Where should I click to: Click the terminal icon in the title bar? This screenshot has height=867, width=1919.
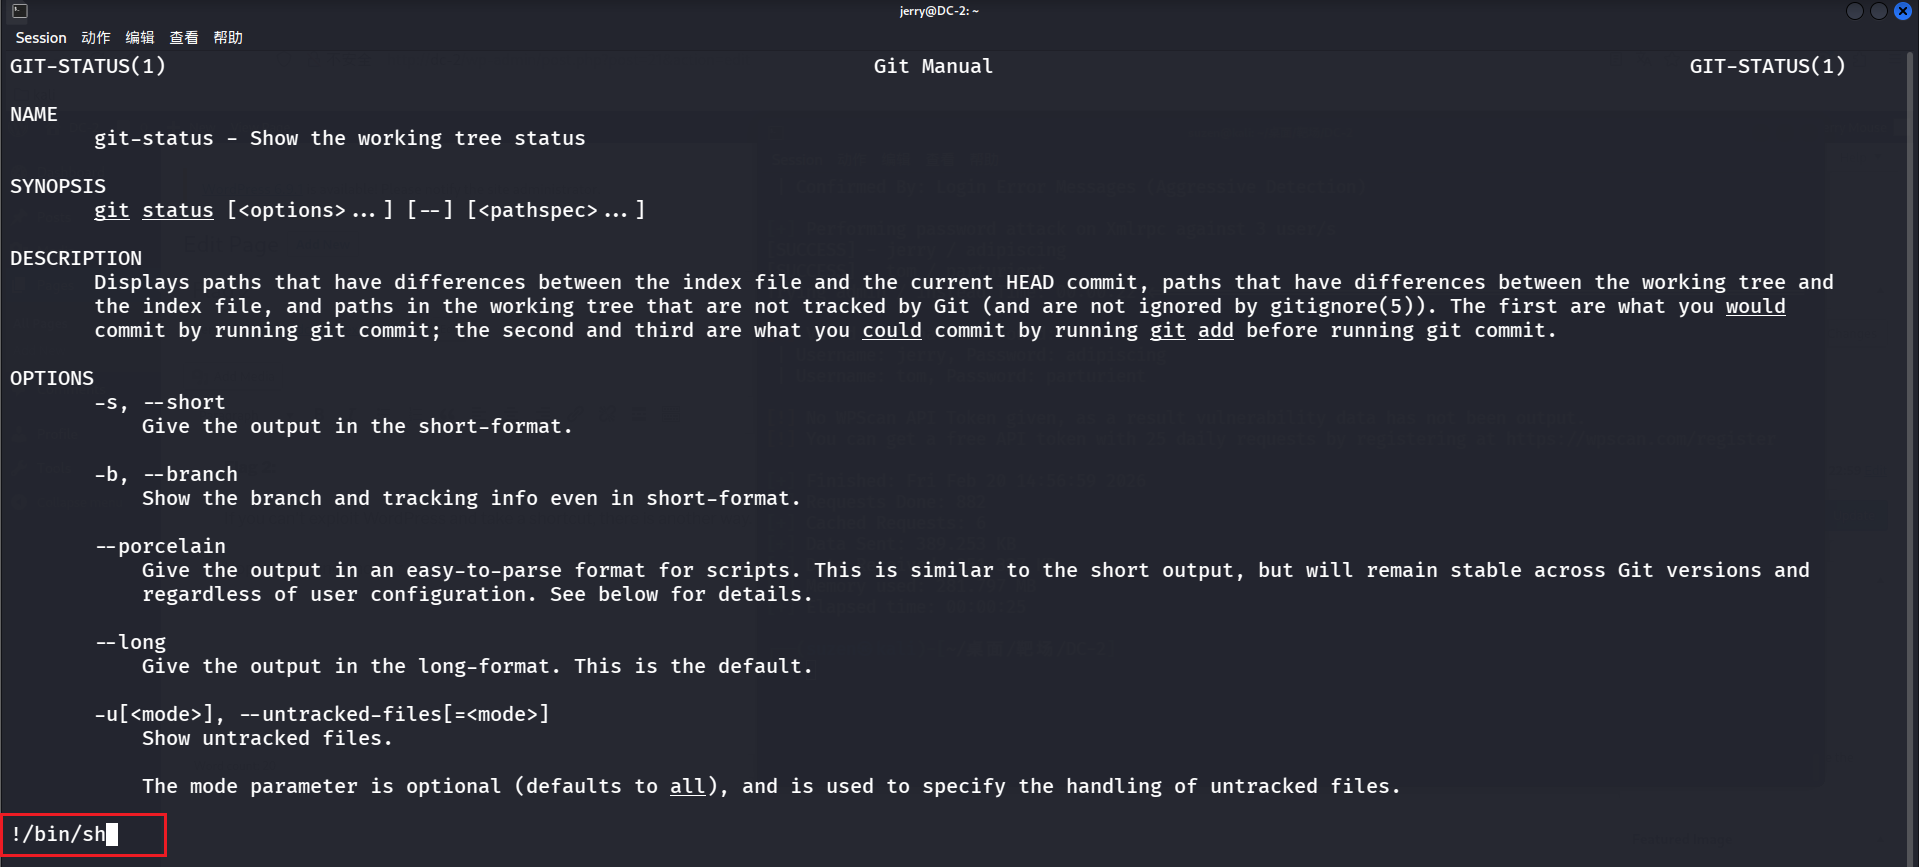(20, 11)
